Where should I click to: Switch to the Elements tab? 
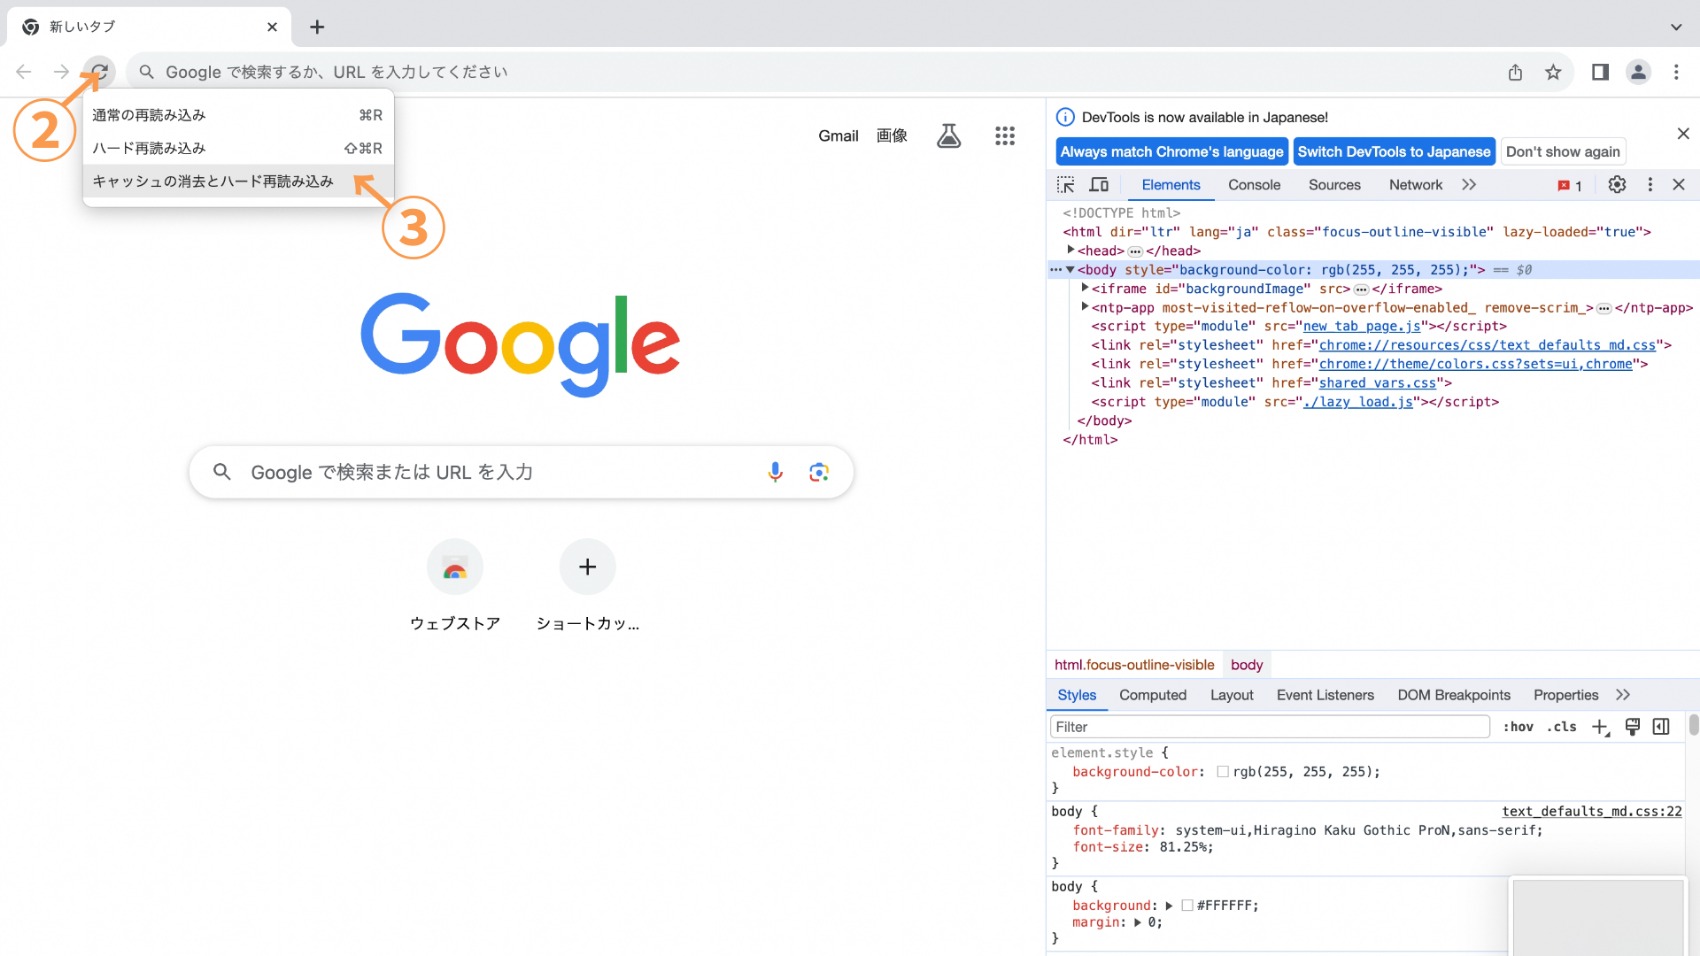1171,185
